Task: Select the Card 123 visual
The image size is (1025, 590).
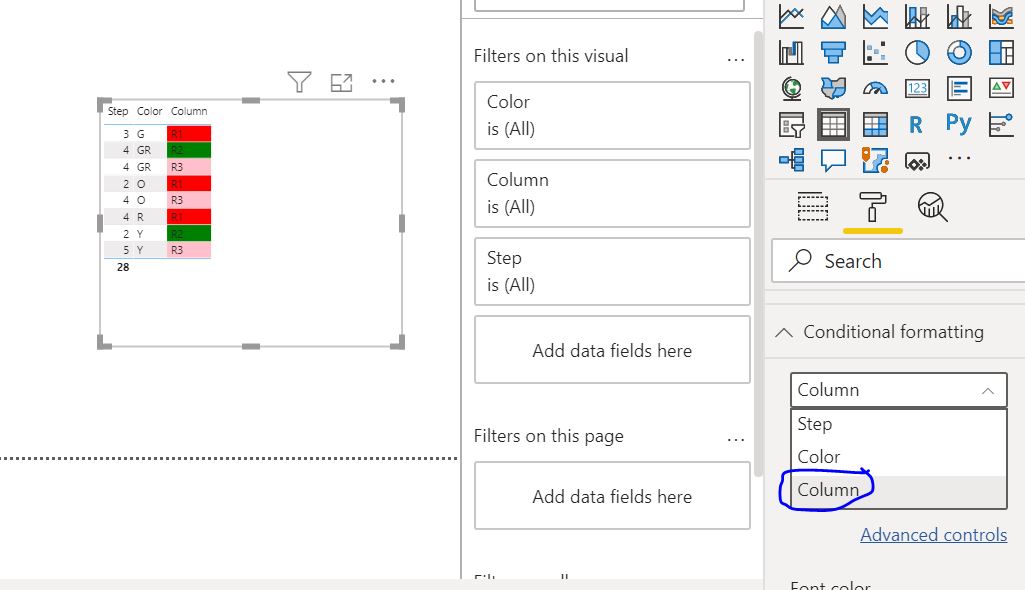Action: point(917,88)
